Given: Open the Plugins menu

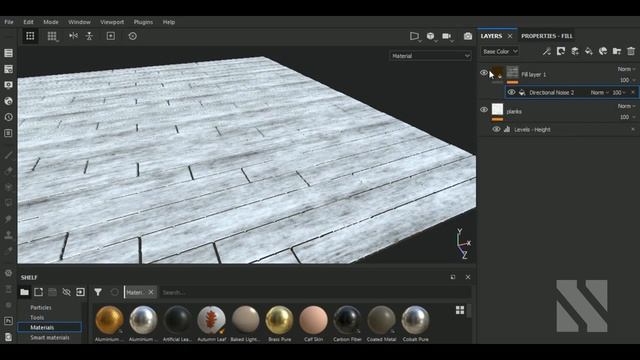Looking at the screenshot, I should tap(143, 22).
